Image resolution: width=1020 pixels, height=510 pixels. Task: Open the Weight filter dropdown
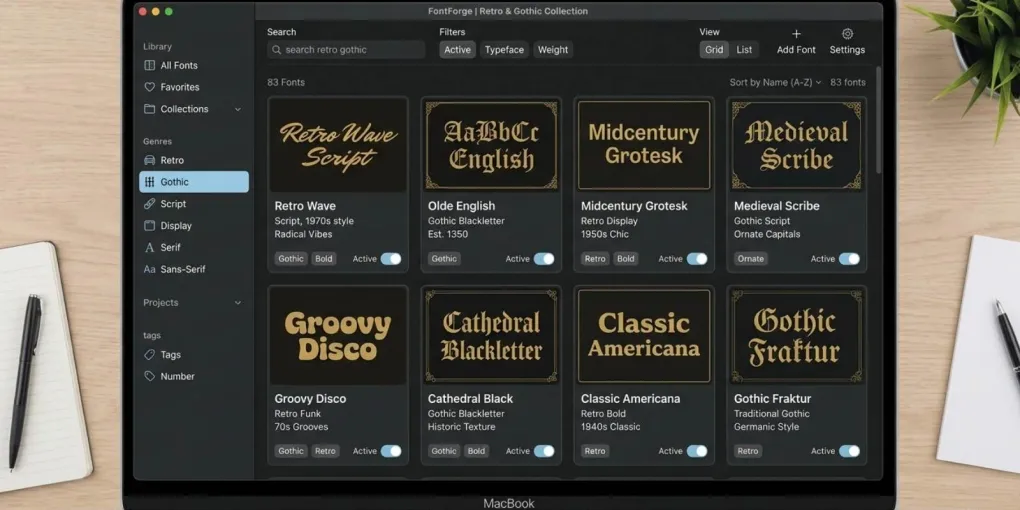(553, 49)
